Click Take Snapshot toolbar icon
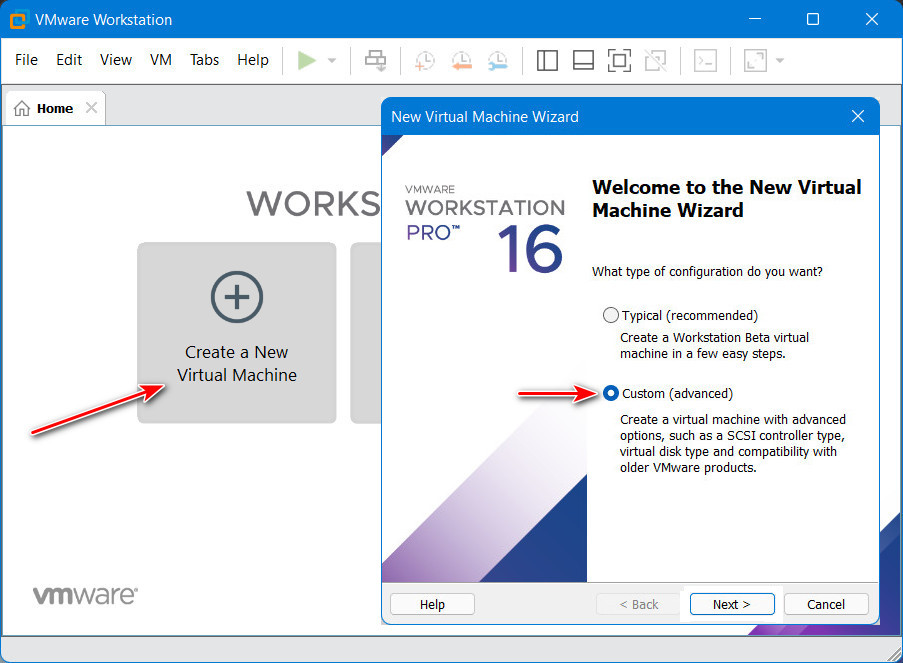Viewport: 903px width, 663px height. coord(425,60)
